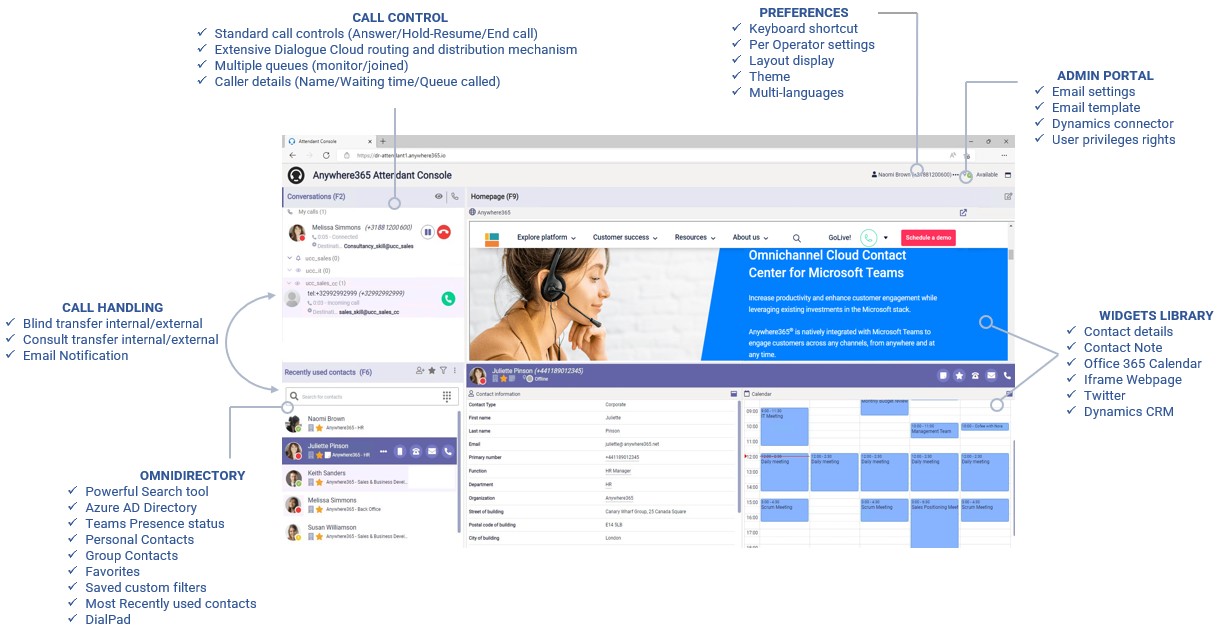
Task: Collapse the ucc_sales queue chevron
Action: [x=289, y=257]
